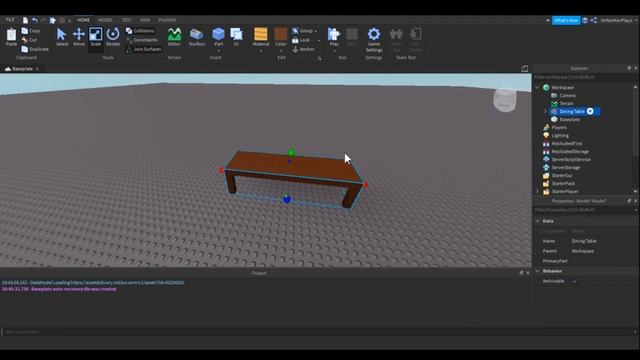Open the Color dropdown arrow
The height and width of the screenshot is (360, 640).
(x=281, y=51)
